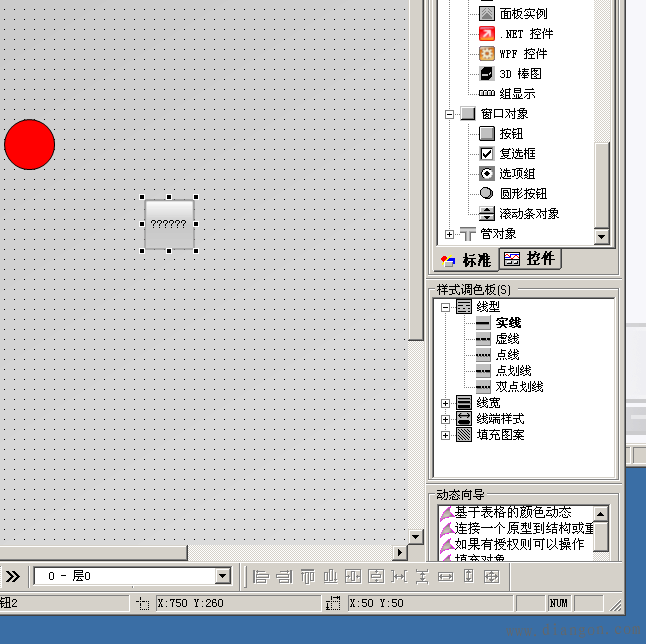
Task: Select the align bottom toolbar icon
Action: point(330,576)
